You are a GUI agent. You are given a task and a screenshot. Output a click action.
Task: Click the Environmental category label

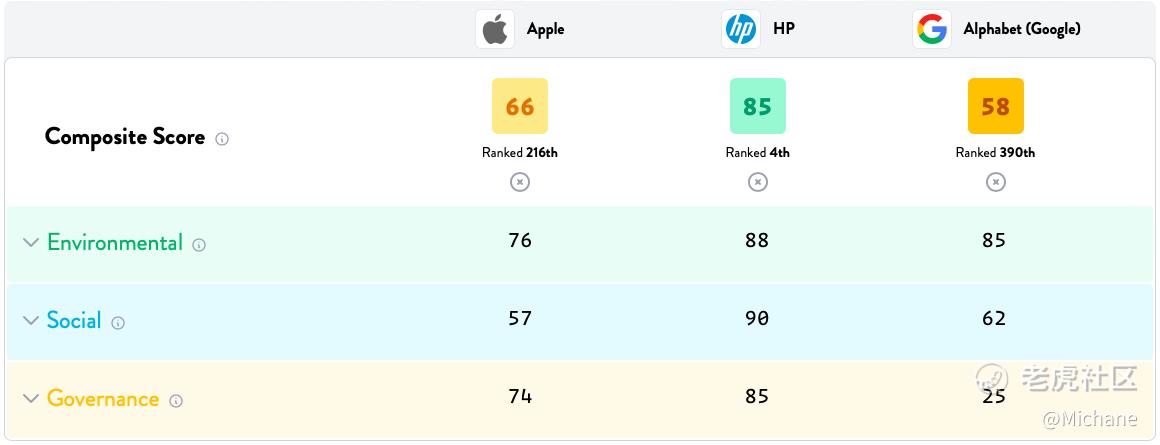point(115,242)
